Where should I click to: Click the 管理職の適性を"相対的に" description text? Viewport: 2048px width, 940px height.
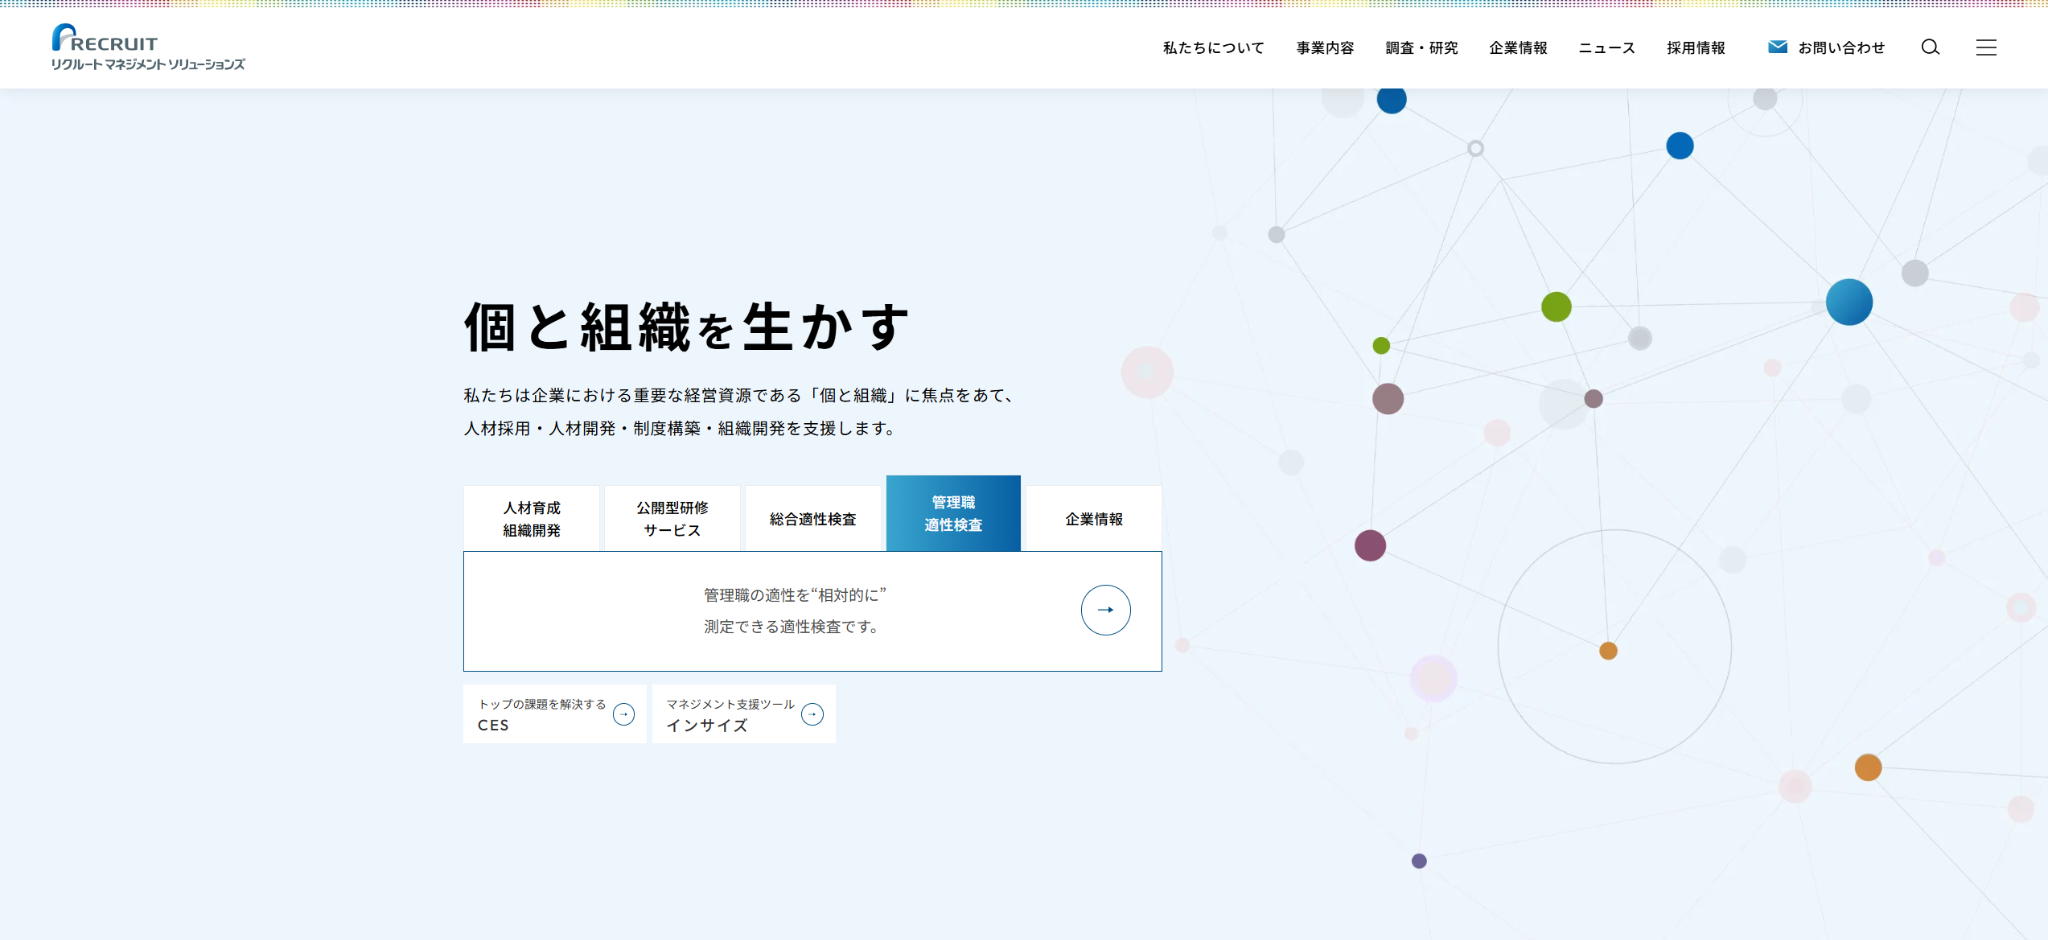tap(794, 610)
